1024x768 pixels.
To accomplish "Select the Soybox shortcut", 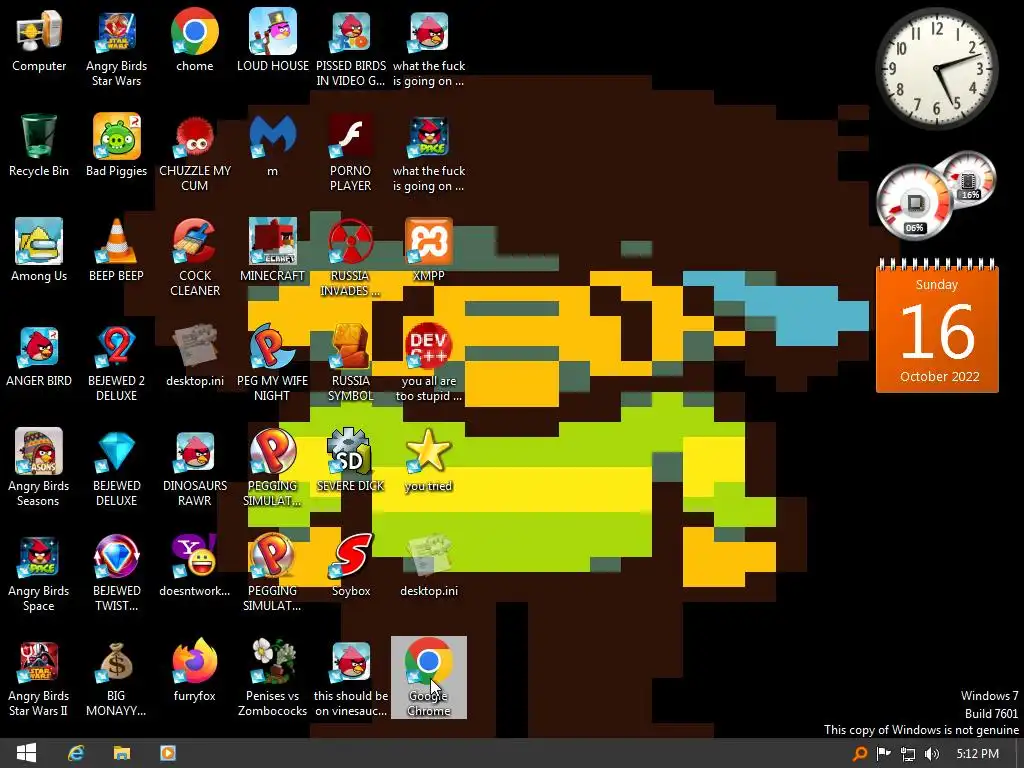I will tap(351, 566).
